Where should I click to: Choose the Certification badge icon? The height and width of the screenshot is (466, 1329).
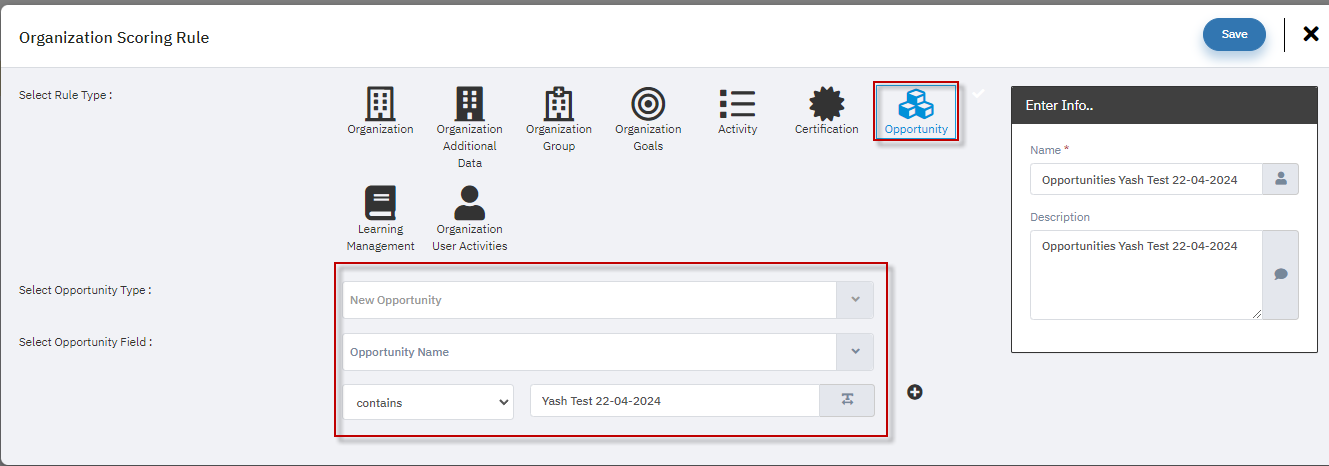[826, 103]
